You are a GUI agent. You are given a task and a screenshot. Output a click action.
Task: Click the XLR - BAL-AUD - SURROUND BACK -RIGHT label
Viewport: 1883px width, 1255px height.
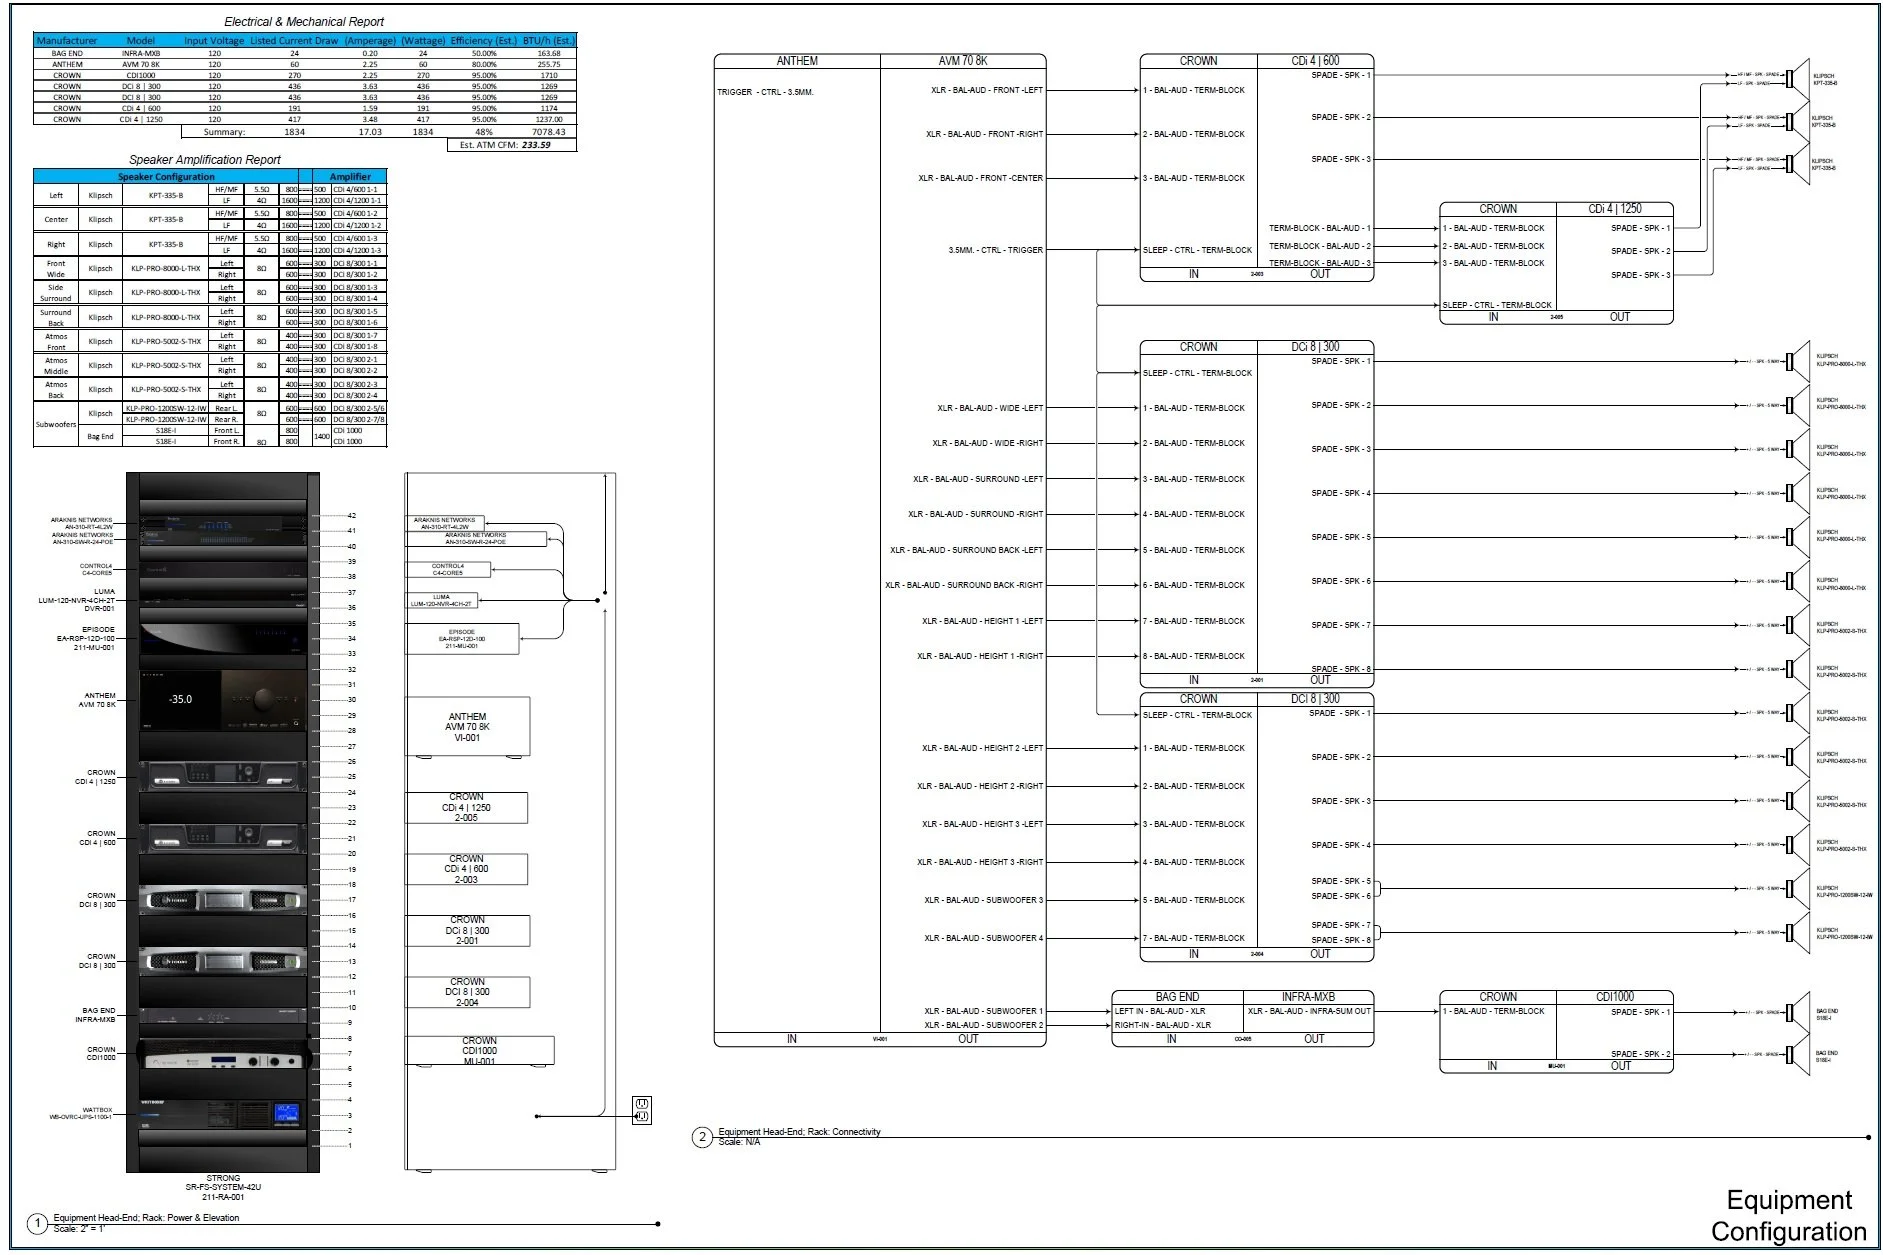coord(963,585)
